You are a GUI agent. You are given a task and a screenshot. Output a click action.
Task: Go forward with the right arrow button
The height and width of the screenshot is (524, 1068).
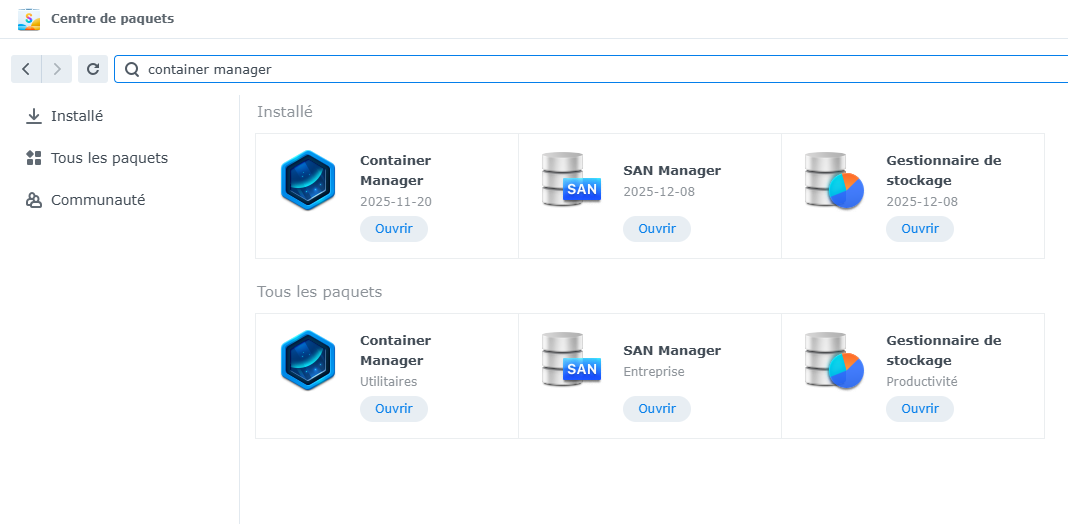pyautogui.click(x=57, y=69)
